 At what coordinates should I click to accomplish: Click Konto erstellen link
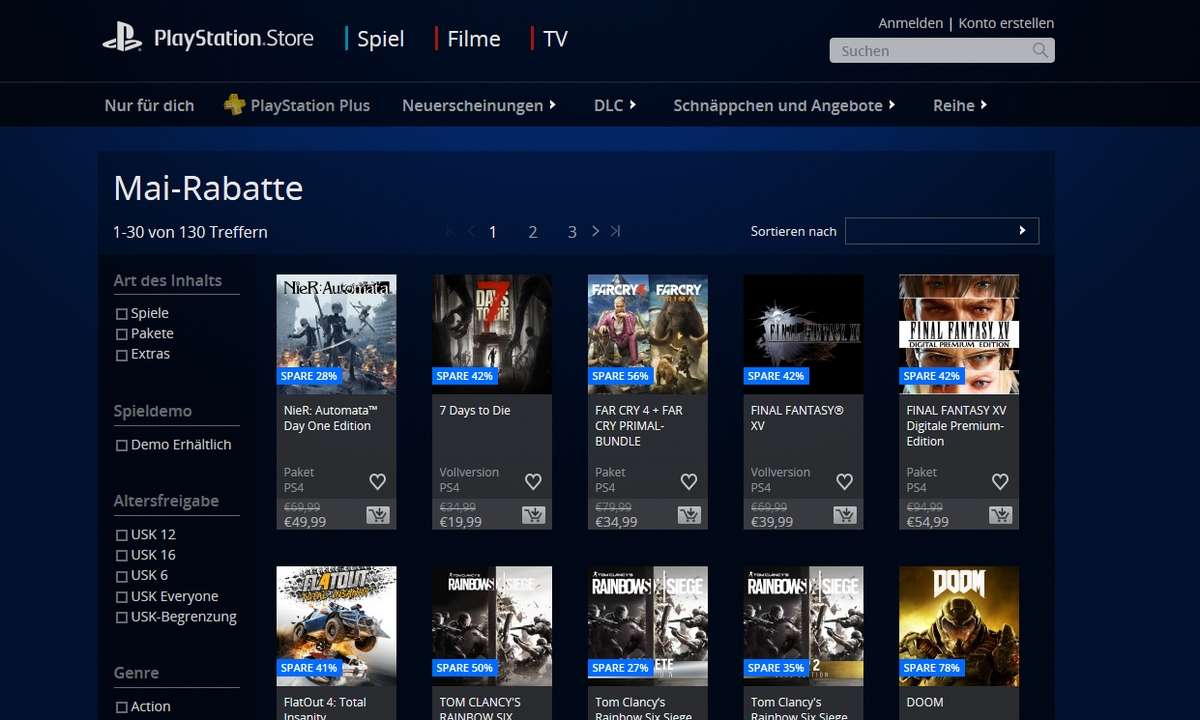(x=1006, y=23)
